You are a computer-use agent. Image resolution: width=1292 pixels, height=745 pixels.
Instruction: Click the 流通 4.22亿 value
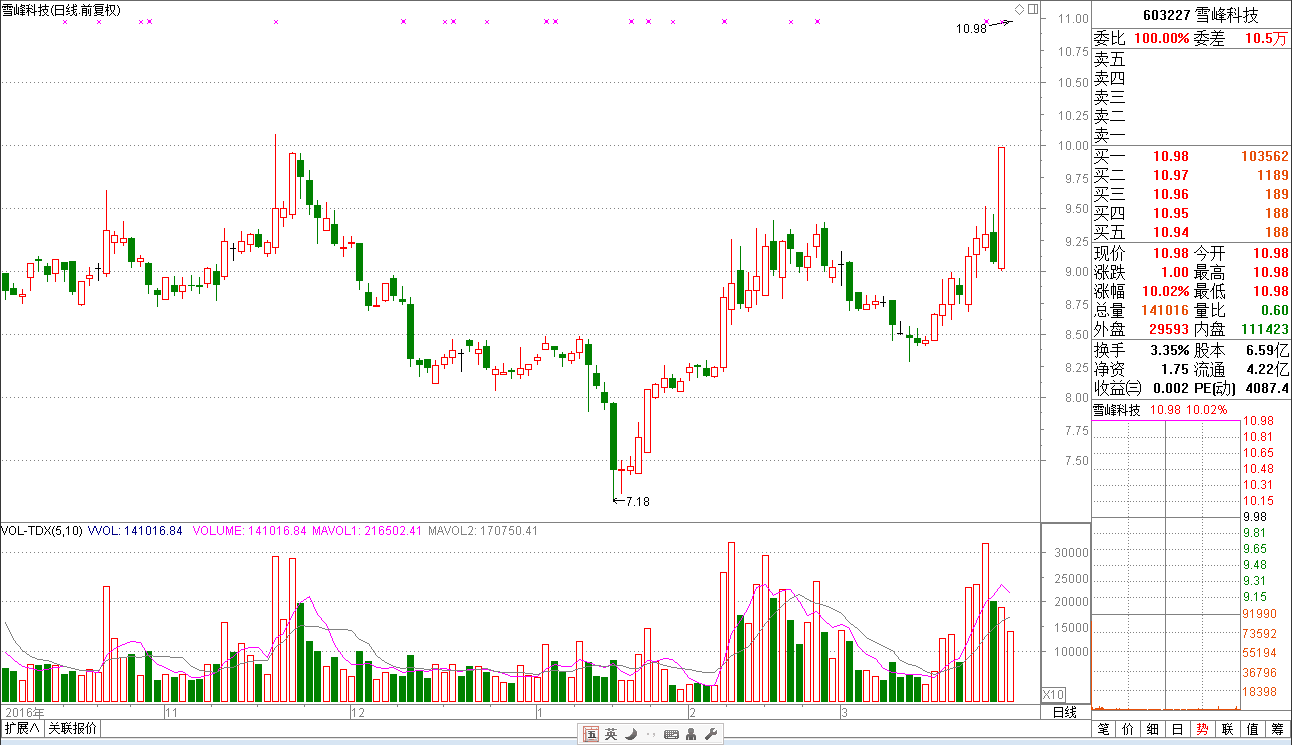(x=1267, y=369)
